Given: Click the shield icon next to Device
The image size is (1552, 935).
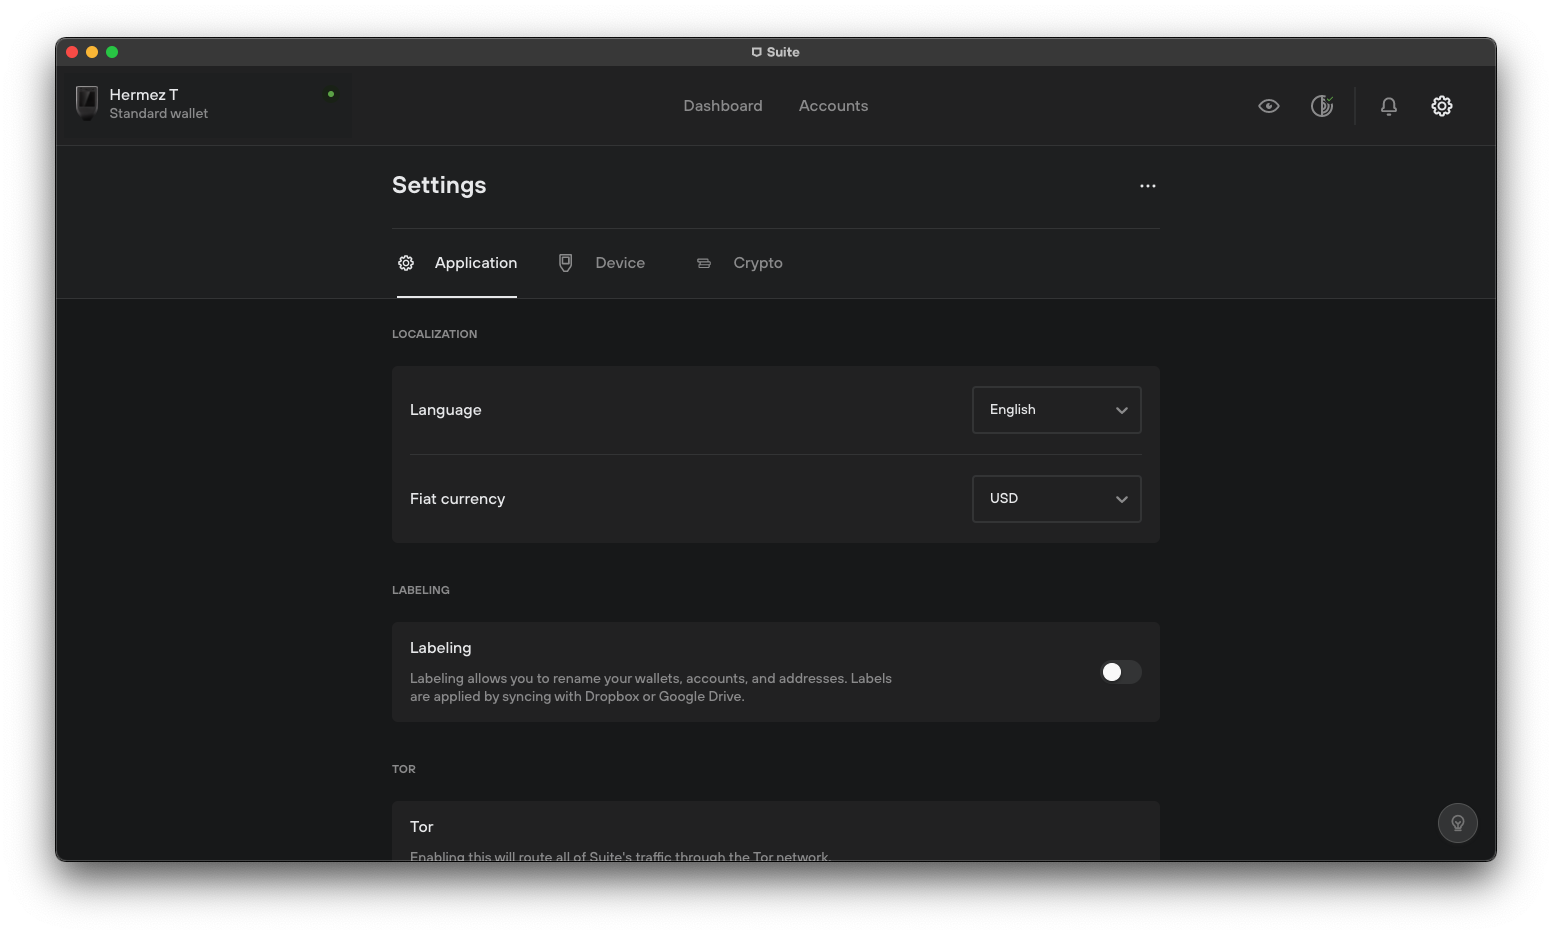Looking at the screenshot, I should tap(566, 262).
